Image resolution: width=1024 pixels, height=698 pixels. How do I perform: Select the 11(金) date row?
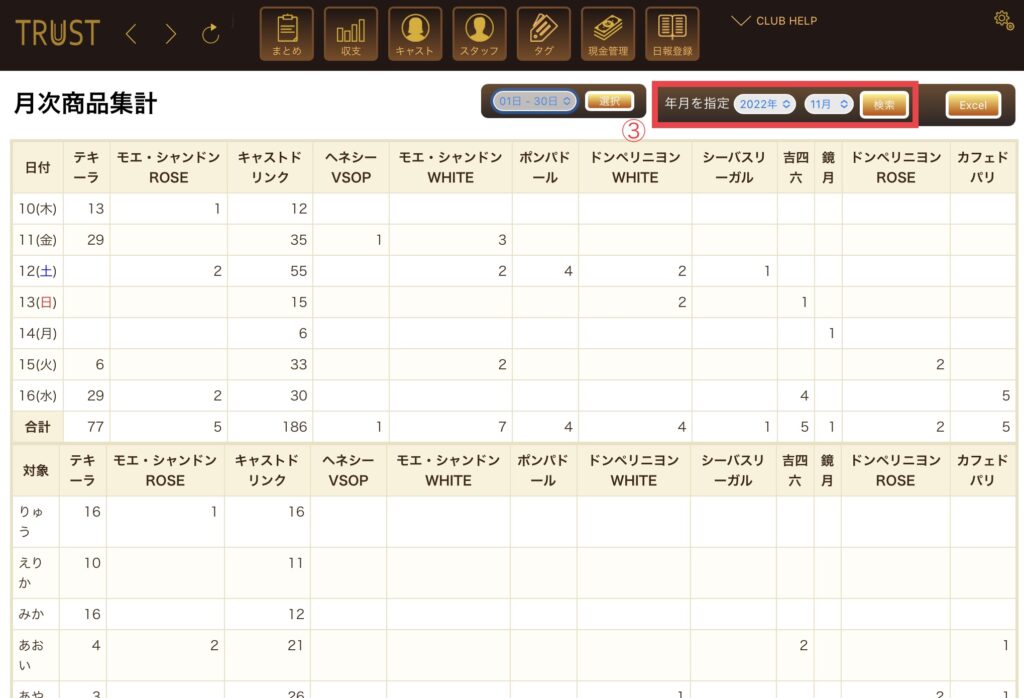tap(513, 240)
